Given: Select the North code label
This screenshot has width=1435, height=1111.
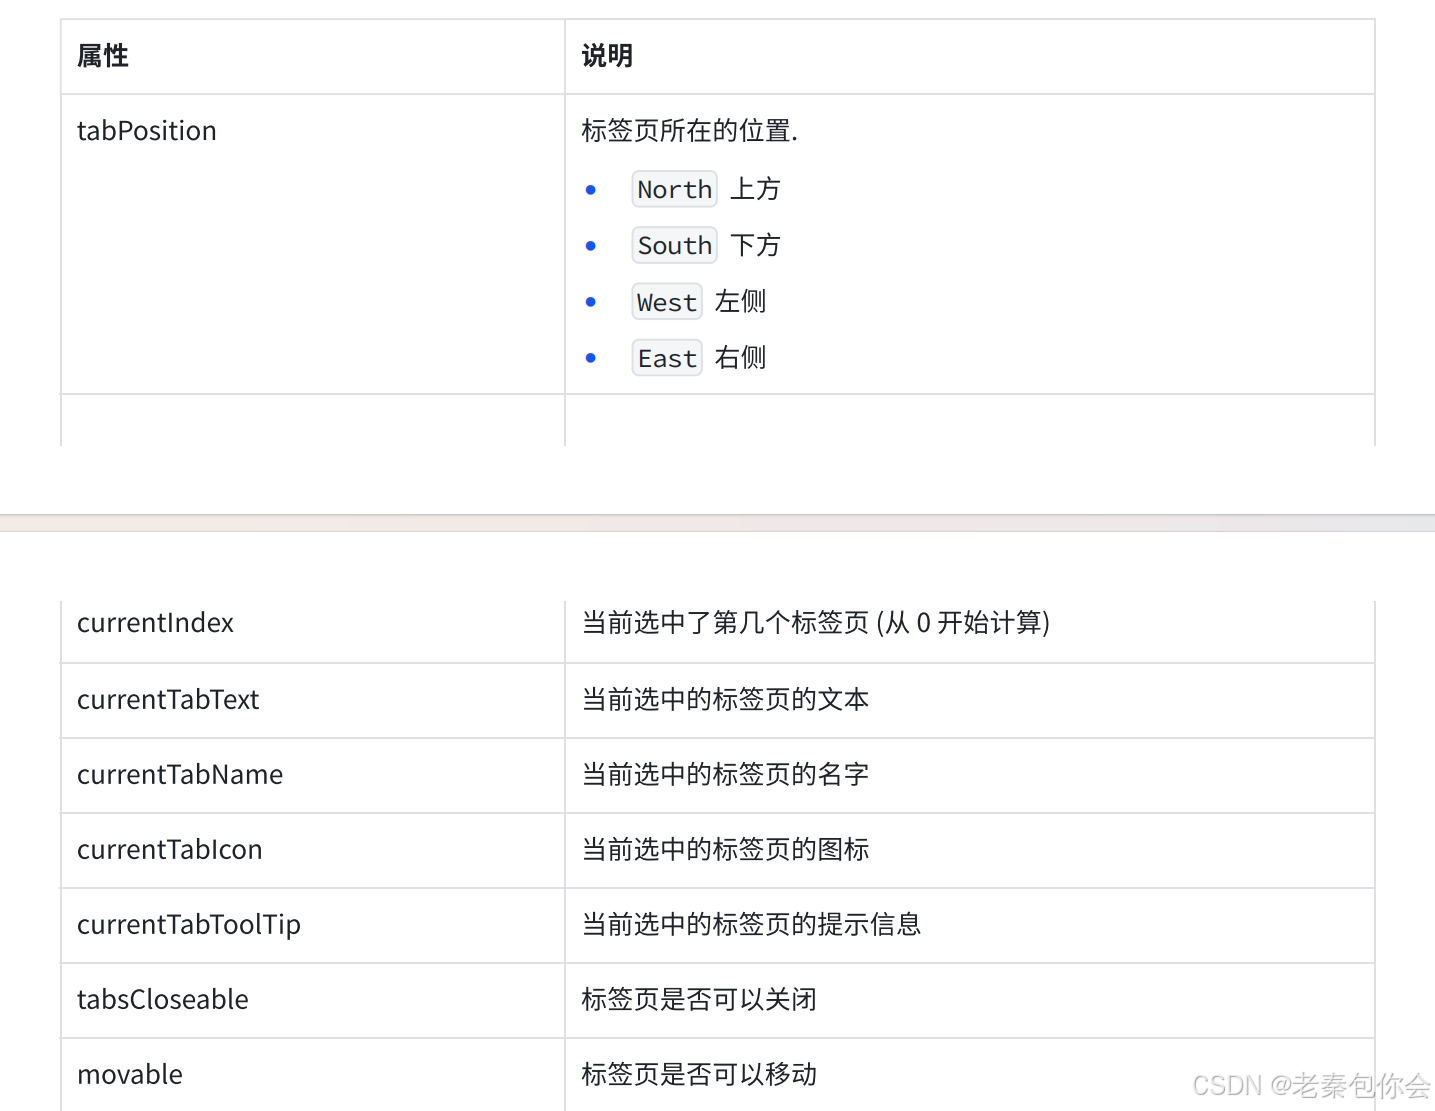Looking at the screenshot, I should click(x=674, y=189).
